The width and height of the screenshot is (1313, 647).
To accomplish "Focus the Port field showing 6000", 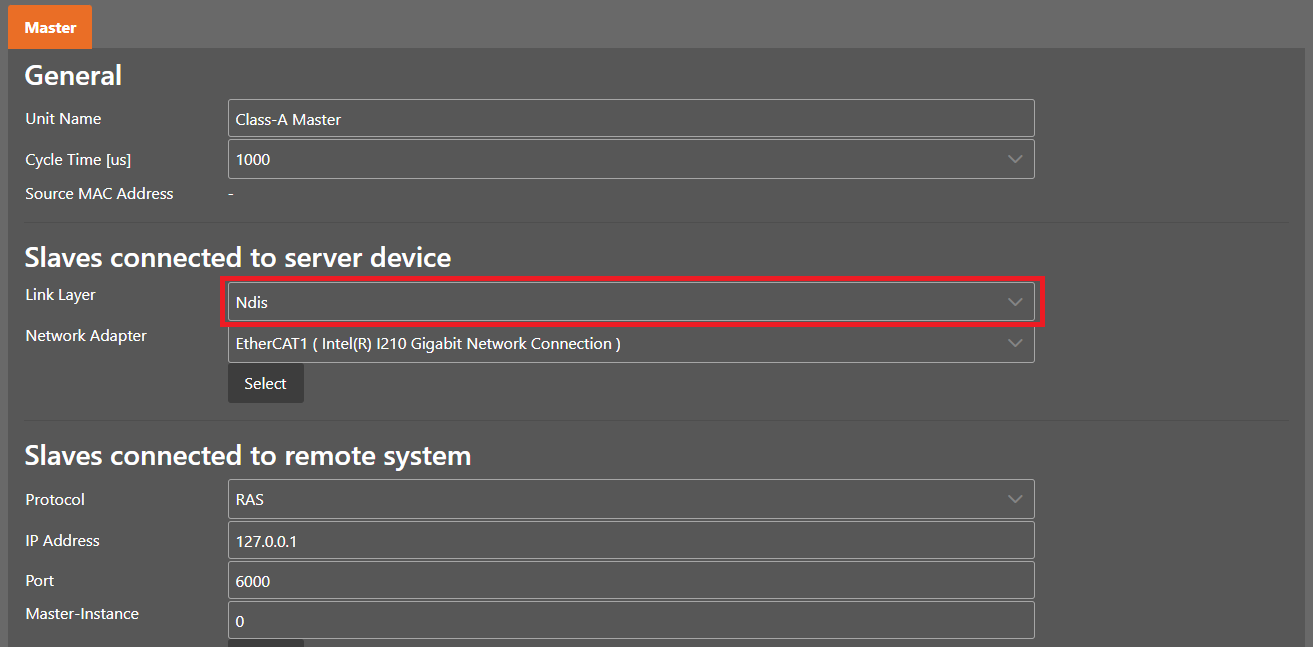I will click(x=630, y=581).
